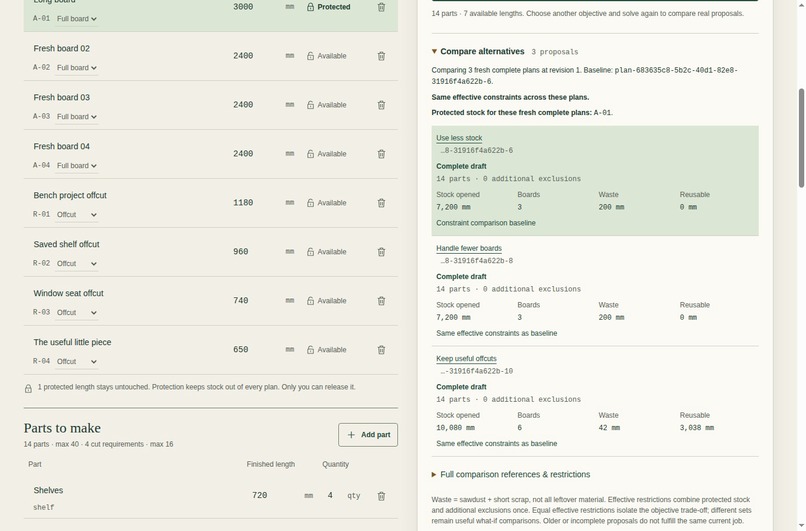The image size is (806, 531).
Task: Delete Fresh board 02 with trash icon
Action: (x=381, y=56)
